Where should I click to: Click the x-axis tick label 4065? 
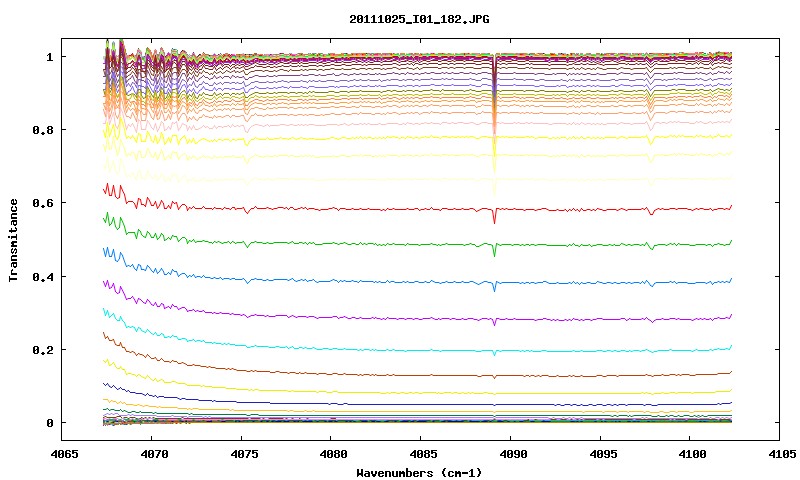click(64, 454)
